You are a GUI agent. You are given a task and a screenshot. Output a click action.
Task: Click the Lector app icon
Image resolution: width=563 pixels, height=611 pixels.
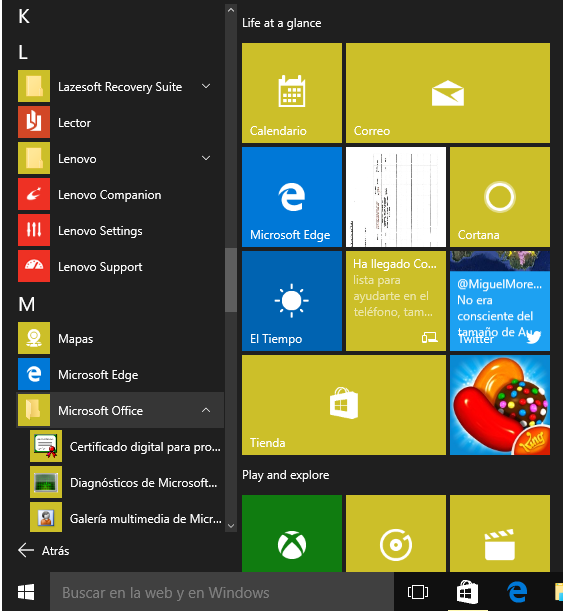pyautogui.click(x=34, y=122)
